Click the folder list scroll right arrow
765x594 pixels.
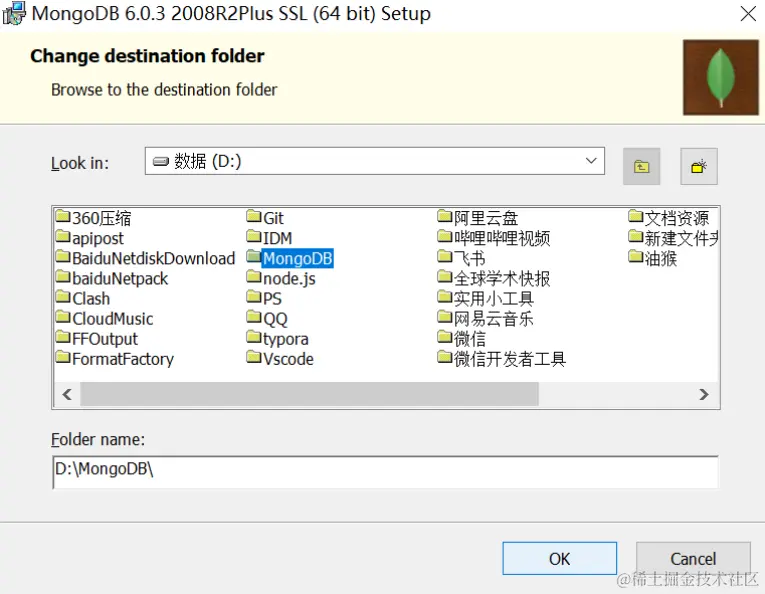tap(704, 394)
